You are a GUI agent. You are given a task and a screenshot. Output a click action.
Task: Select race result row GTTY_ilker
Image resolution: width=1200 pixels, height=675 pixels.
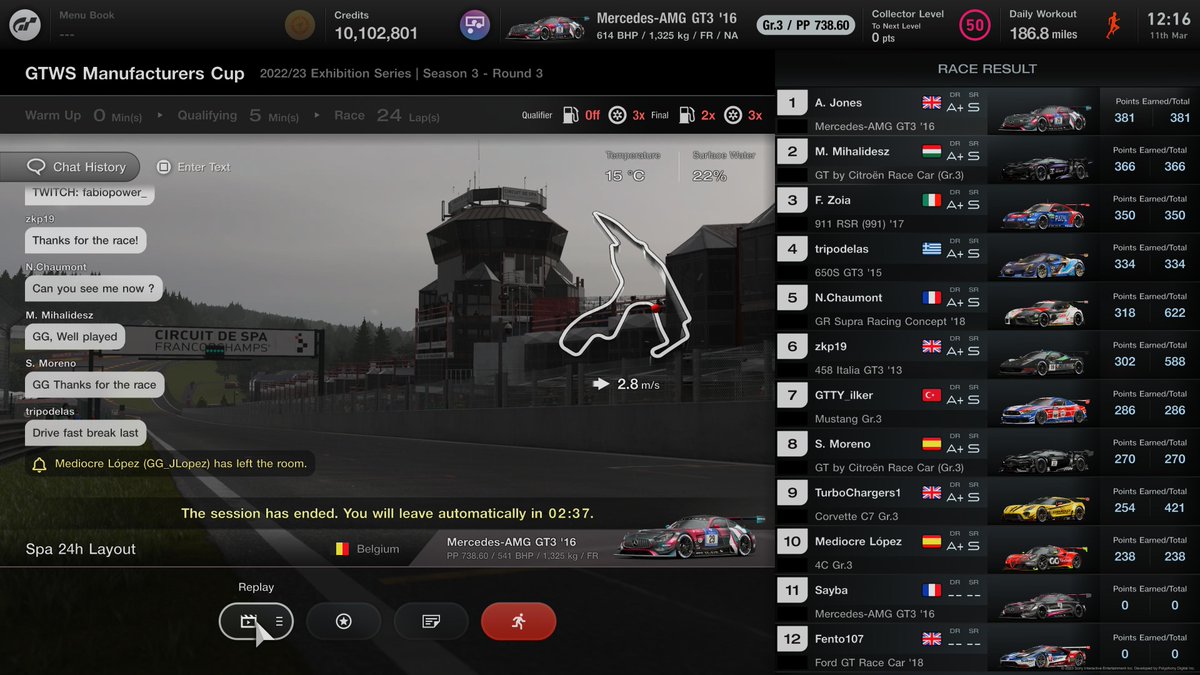click(x=987, y=404)
